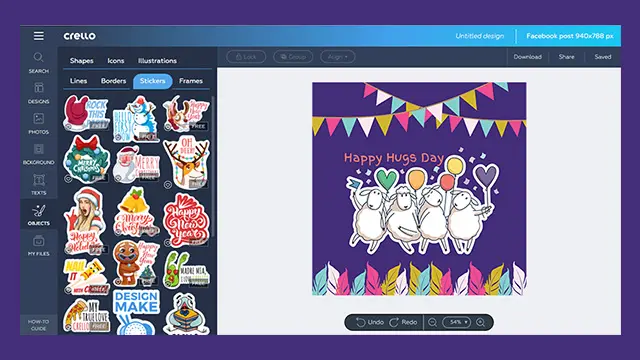Add the golden bells Merry Christmas sticker
This screenshot has width=640, height=360.
click(136, 212)
